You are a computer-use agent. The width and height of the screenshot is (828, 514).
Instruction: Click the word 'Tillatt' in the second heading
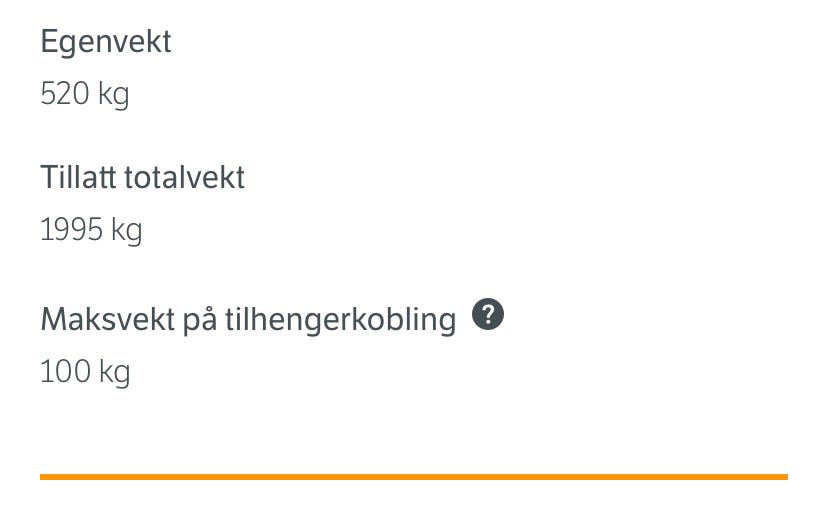[78, 178]
